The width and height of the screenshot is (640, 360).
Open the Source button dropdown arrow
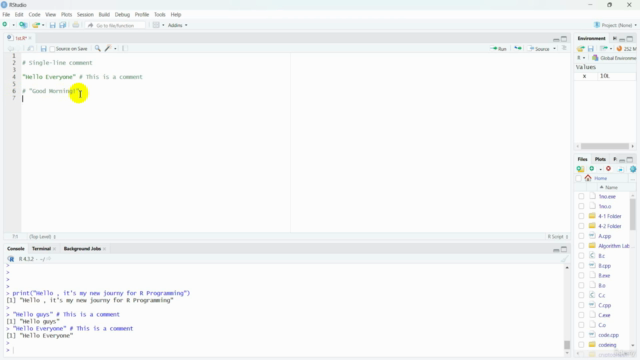coord(554,49)
